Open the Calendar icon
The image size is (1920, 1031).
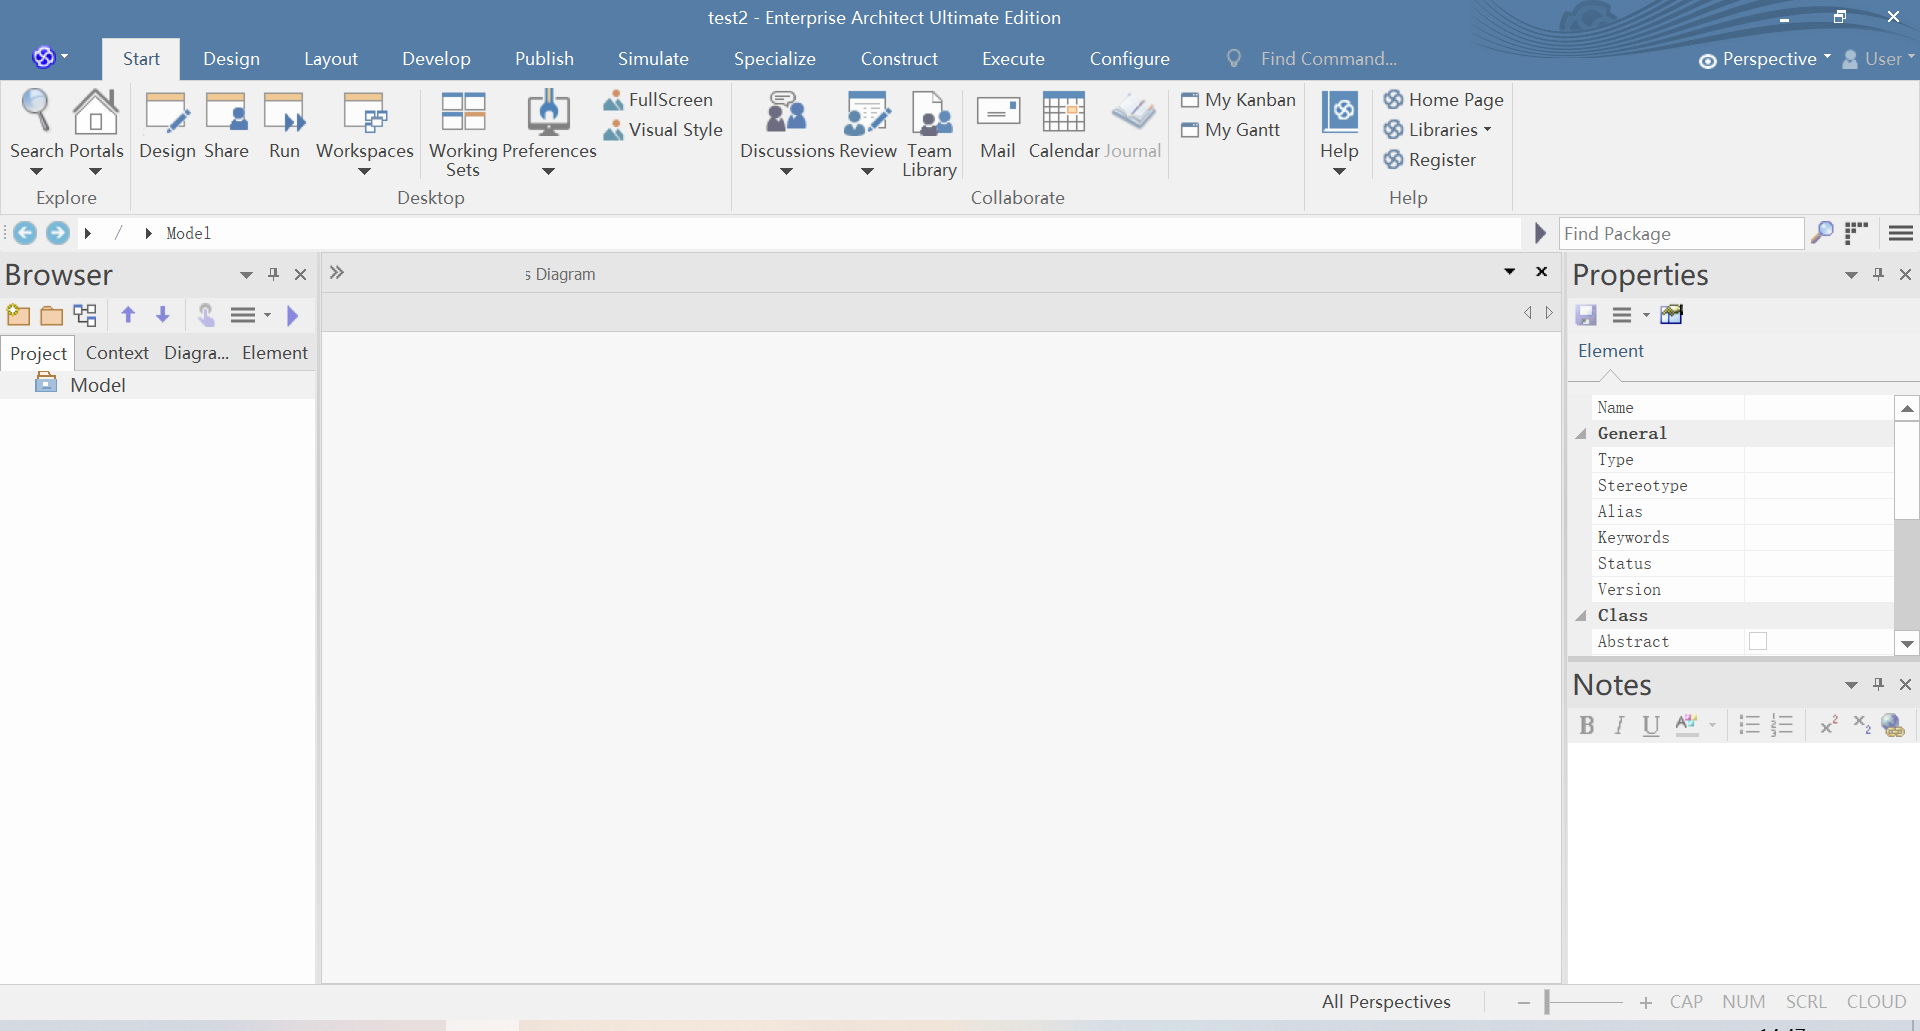(x=1063, y=112)
